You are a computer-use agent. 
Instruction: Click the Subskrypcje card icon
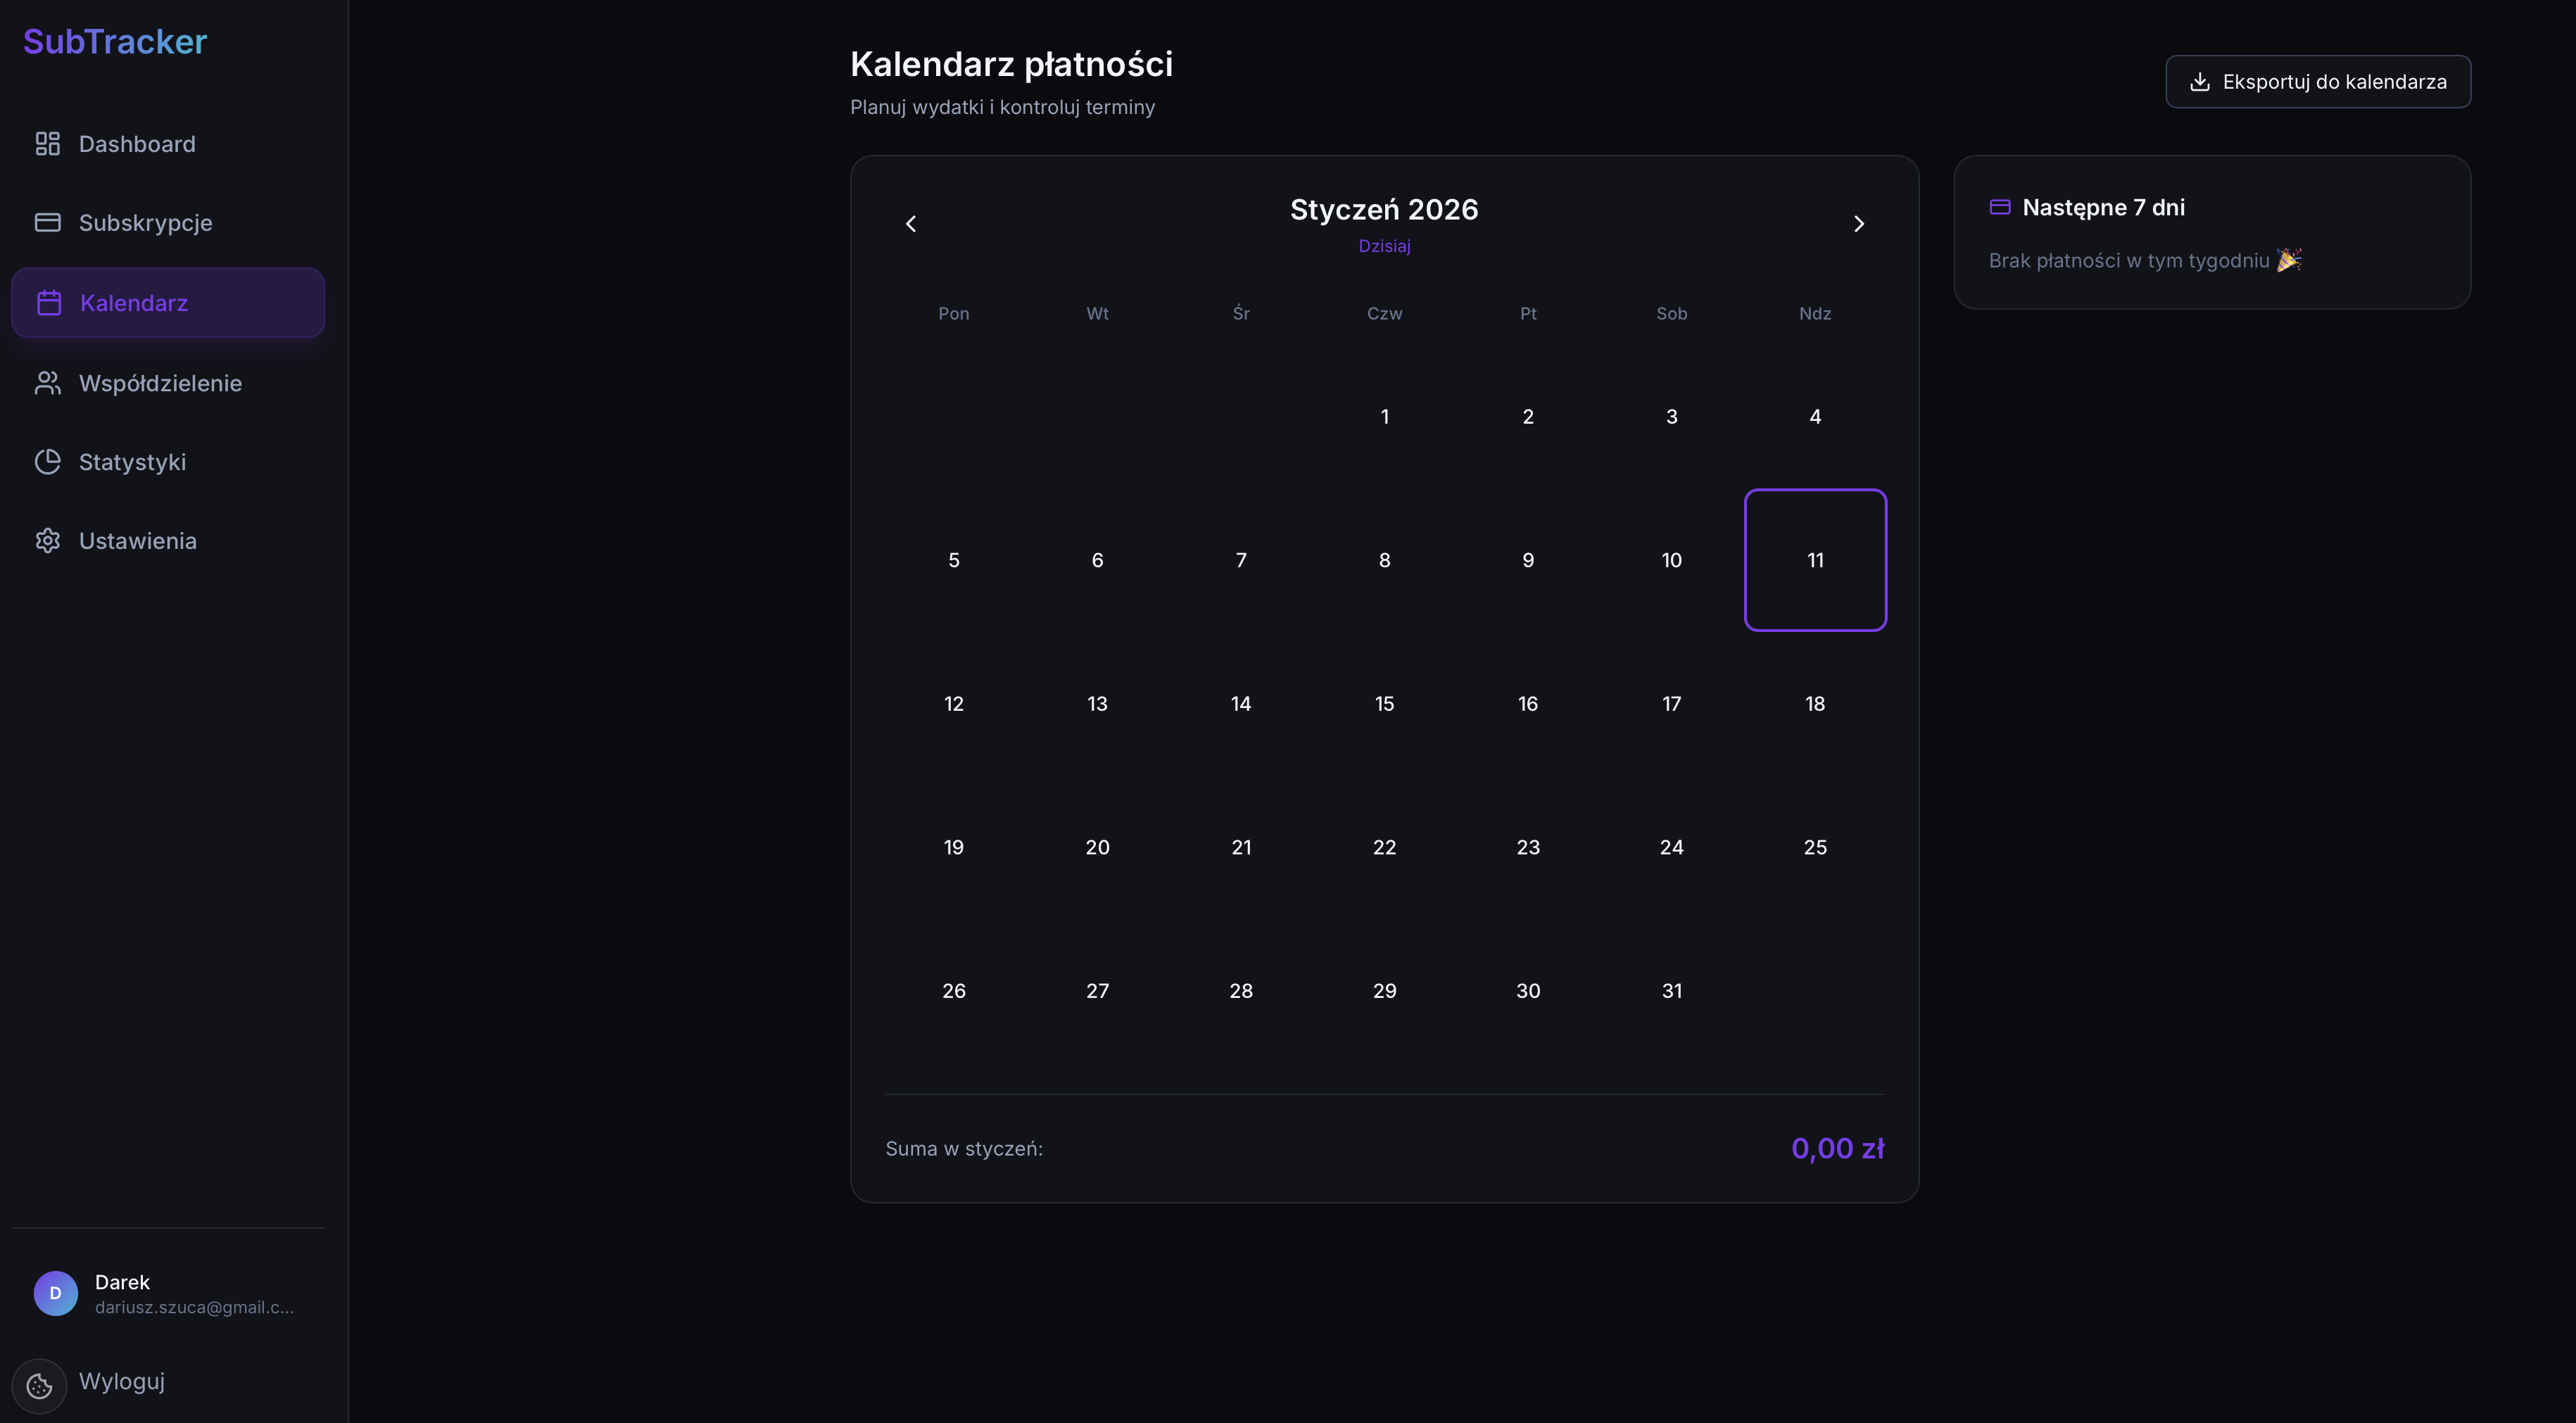point(47,222)
